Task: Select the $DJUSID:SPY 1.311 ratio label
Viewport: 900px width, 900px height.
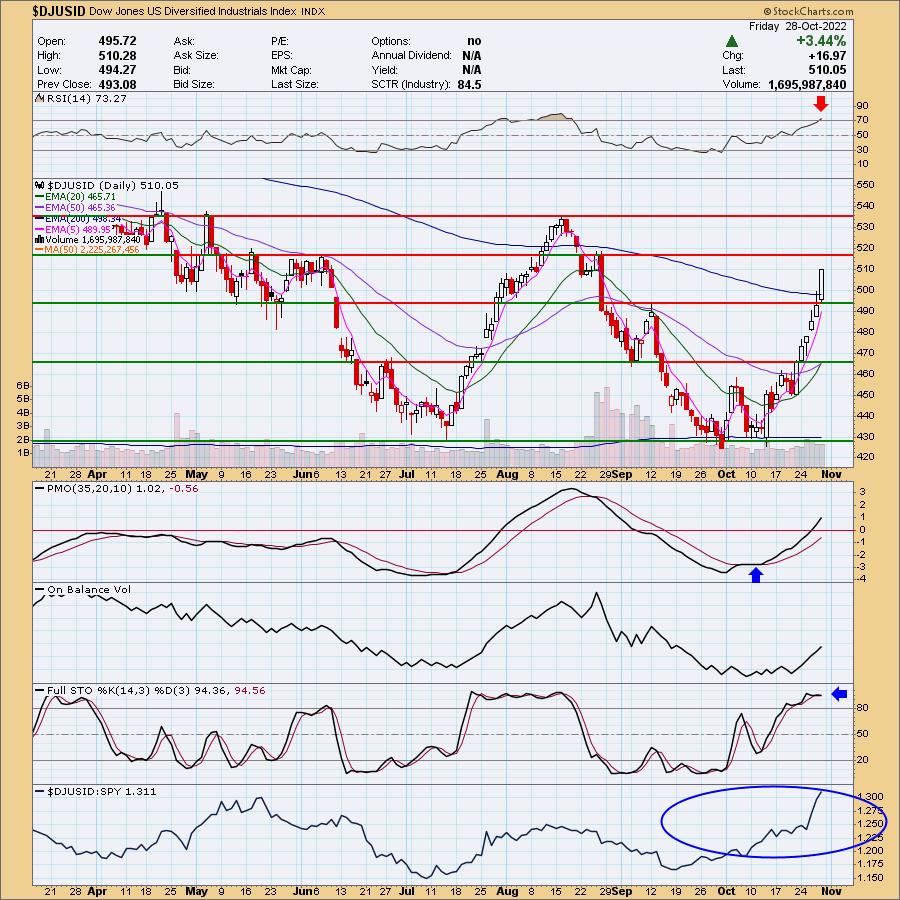Action: pos(102,791)
